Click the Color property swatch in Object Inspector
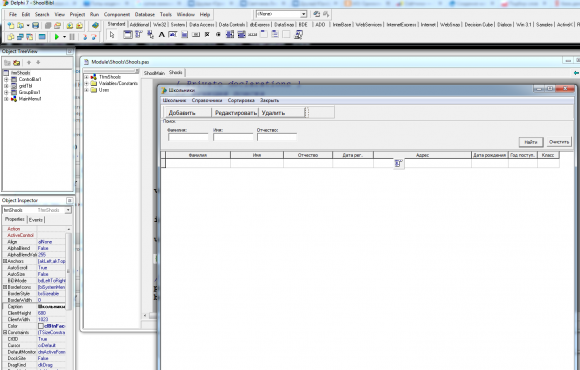This screenshot has height=370, width=580. 41,326
